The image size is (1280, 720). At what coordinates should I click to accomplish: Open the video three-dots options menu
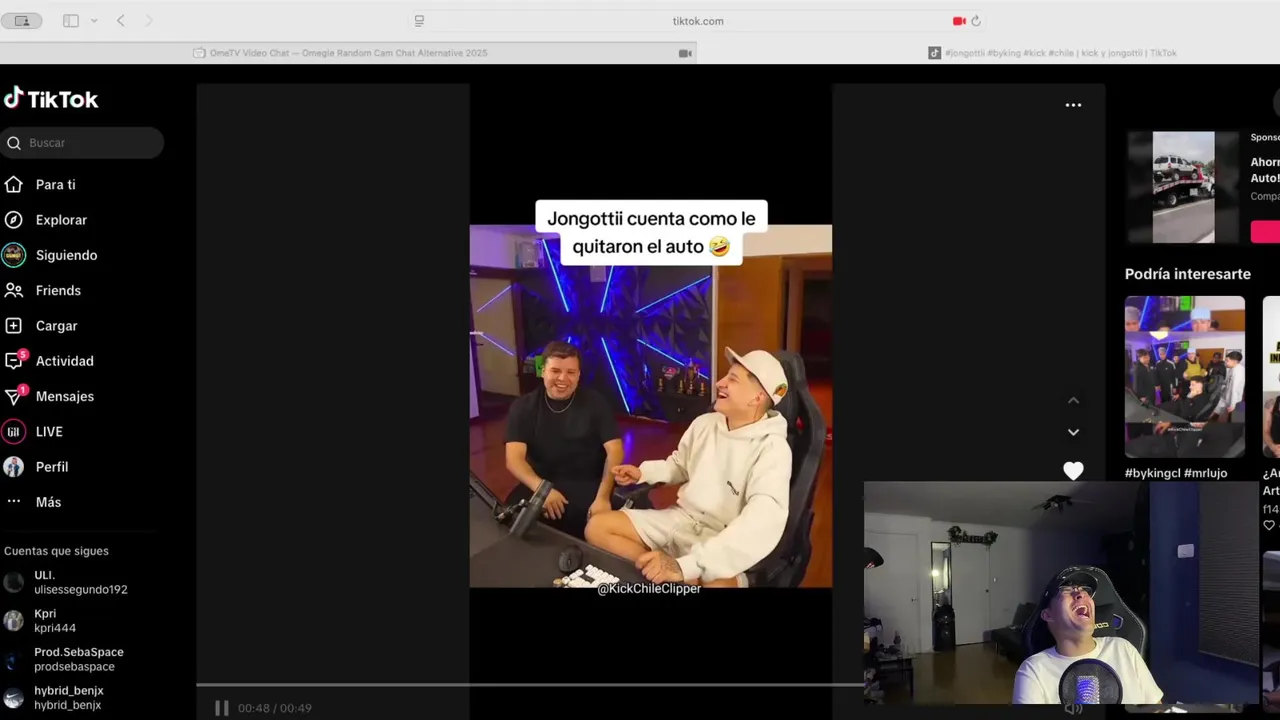(1073, 105)
